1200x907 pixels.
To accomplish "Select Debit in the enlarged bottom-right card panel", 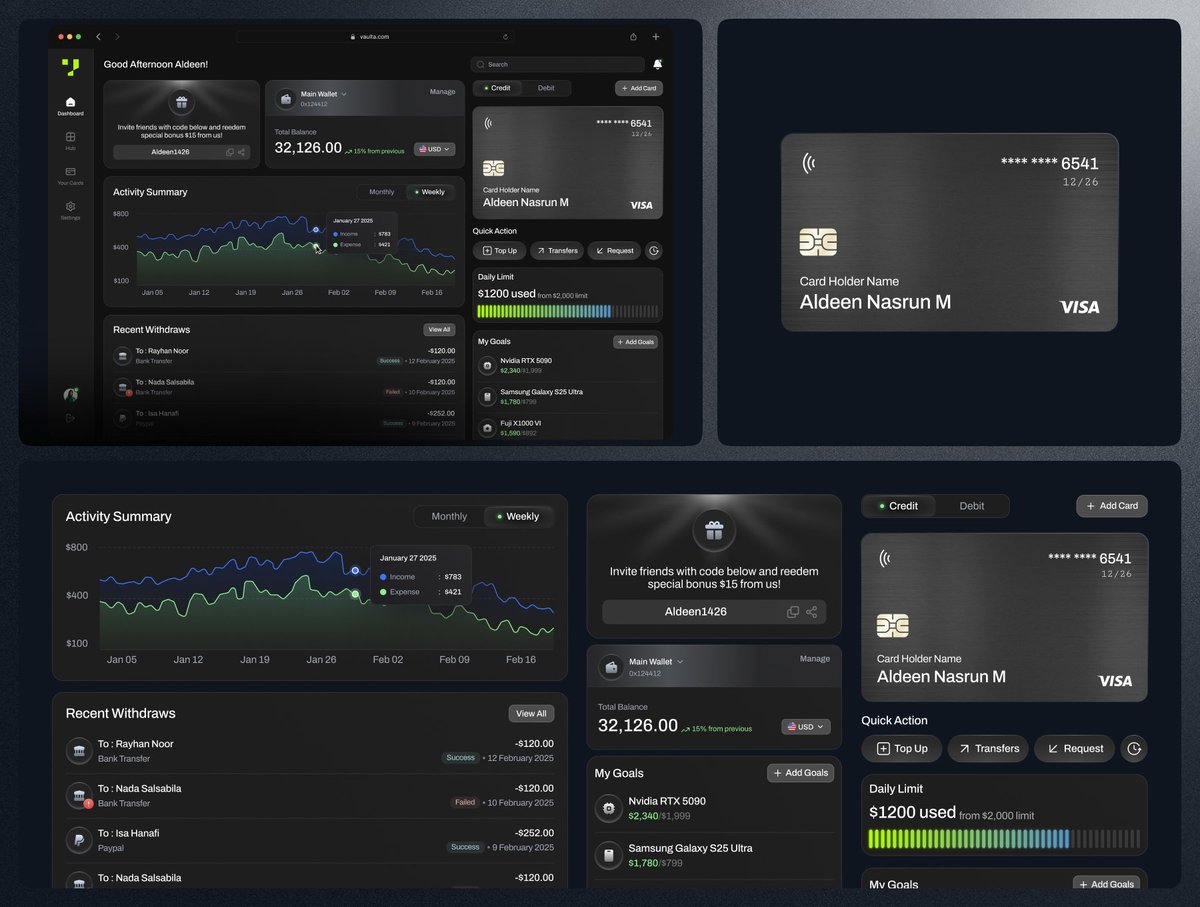I will click(971, 506).
